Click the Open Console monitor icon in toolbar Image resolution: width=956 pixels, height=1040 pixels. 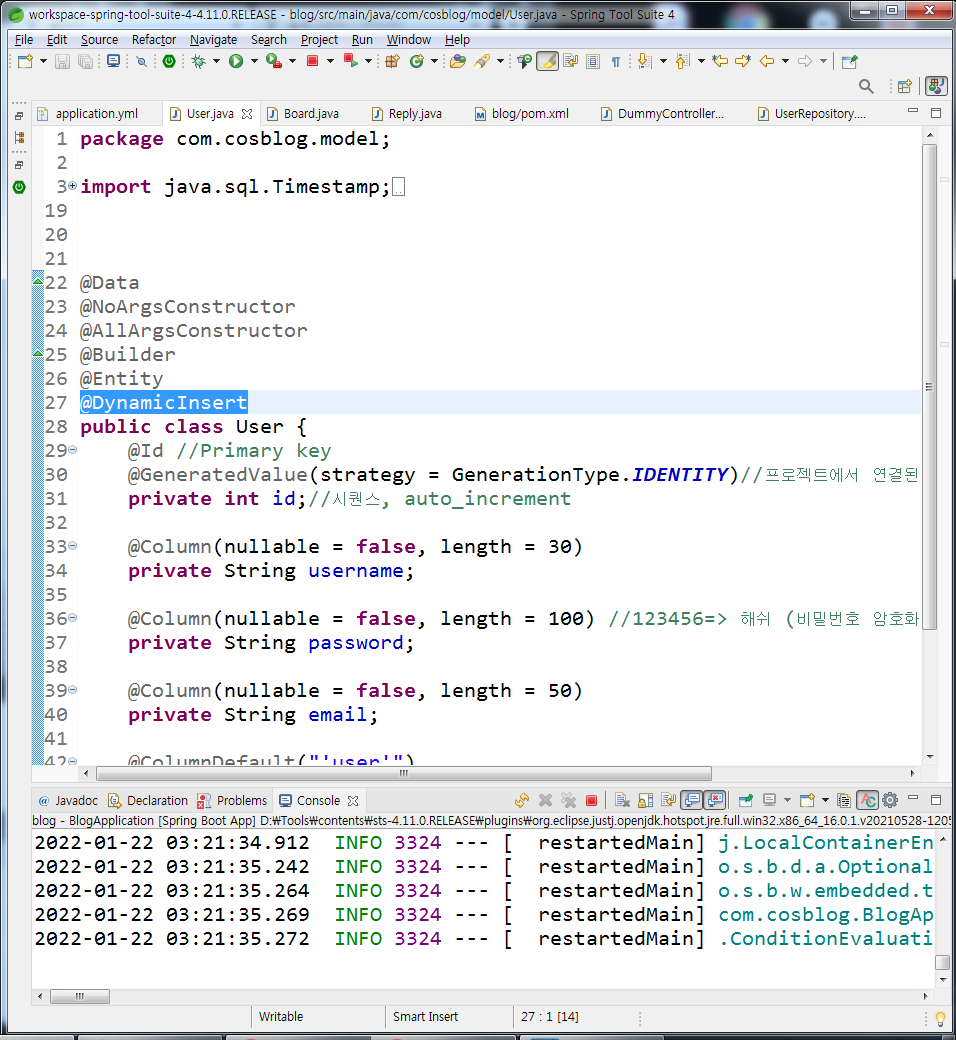[113, 62]
